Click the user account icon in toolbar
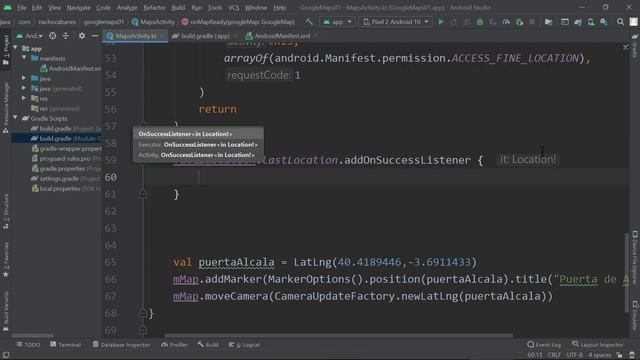The width and height of the screenshot is (640, 360). pos(633,22)
